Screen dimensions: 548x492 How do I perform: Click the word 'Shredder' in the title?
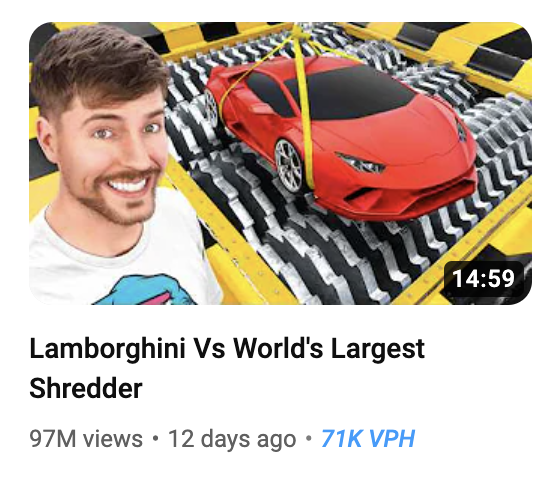pyautogui.click(x=86, y=388)
